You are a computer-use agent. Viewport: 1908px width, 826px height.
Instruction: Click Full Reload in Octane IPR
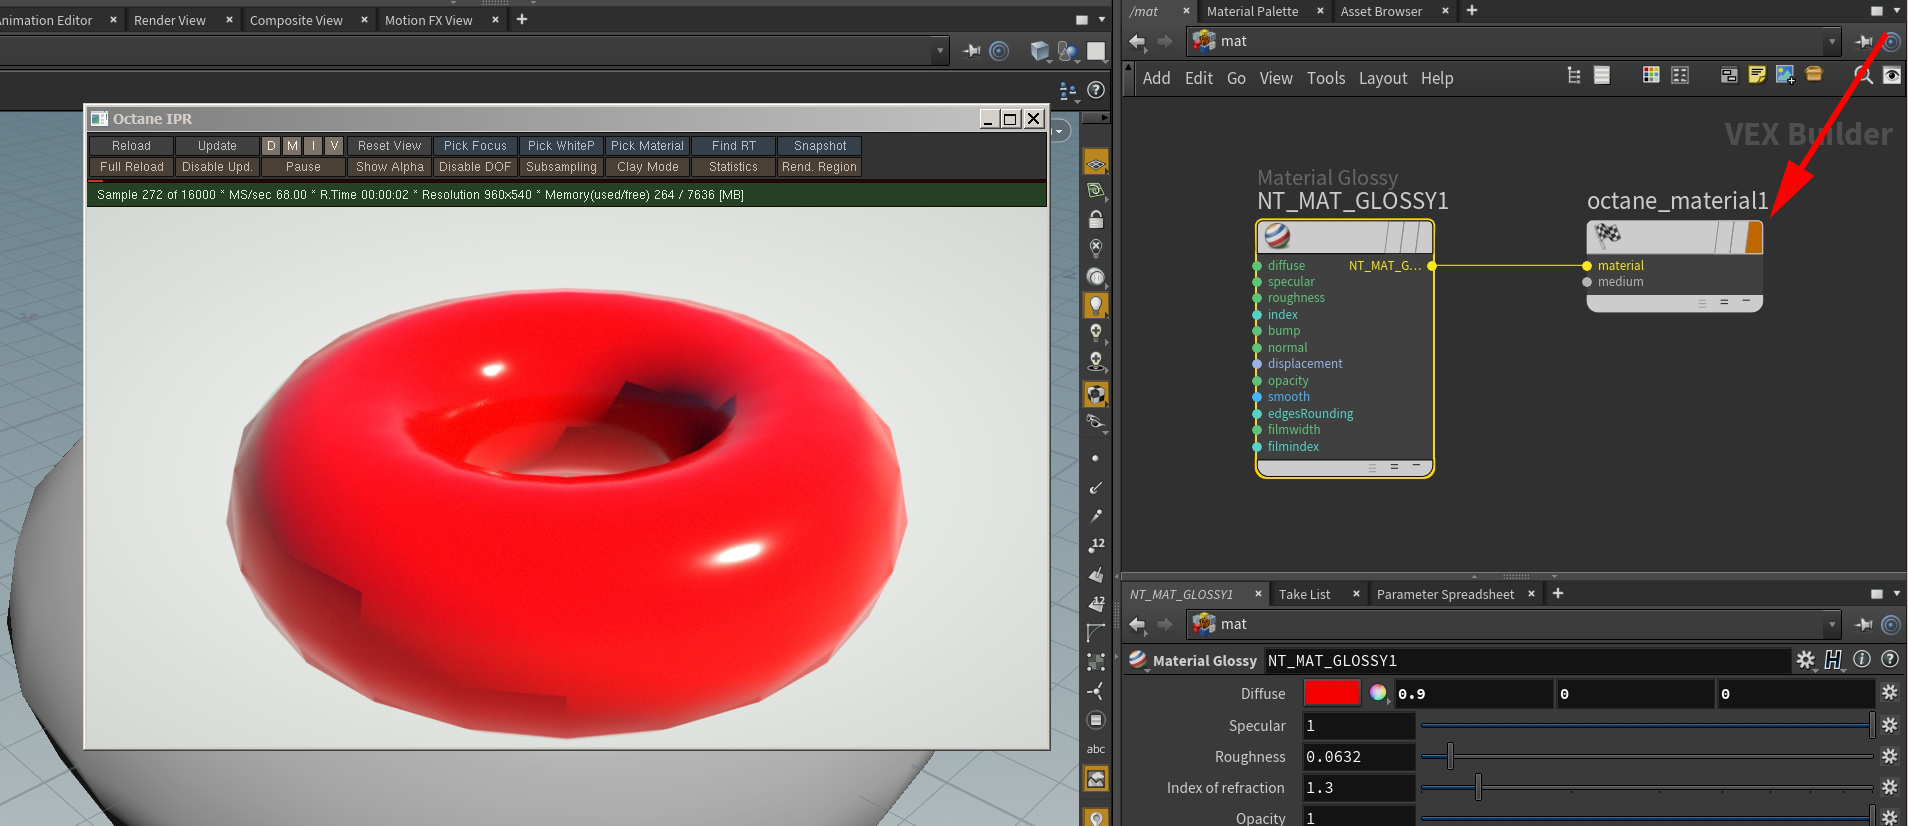(x=131, y=167)
